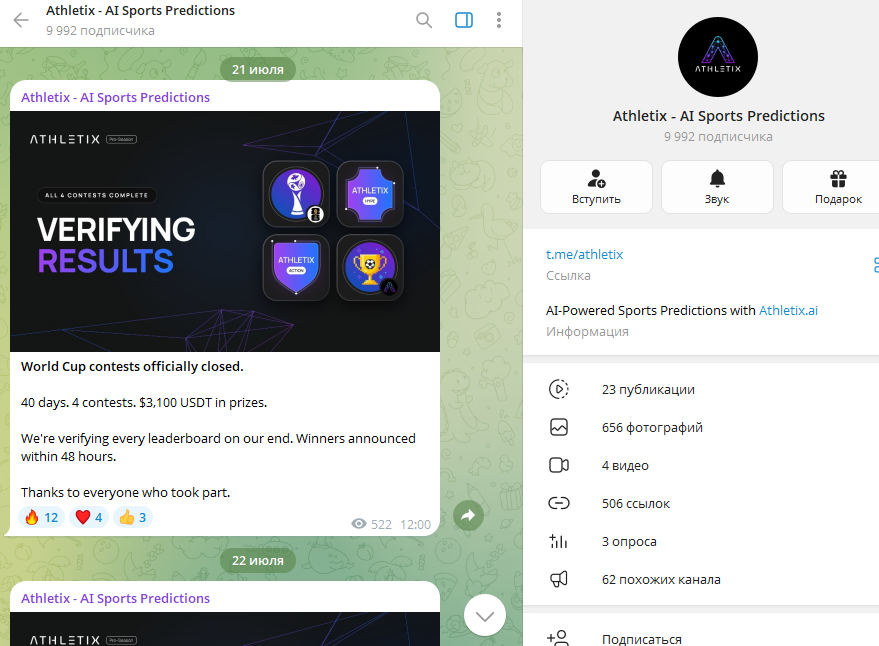Click the forward share arrow button
The image size is (879, 646).
[468, 515]
